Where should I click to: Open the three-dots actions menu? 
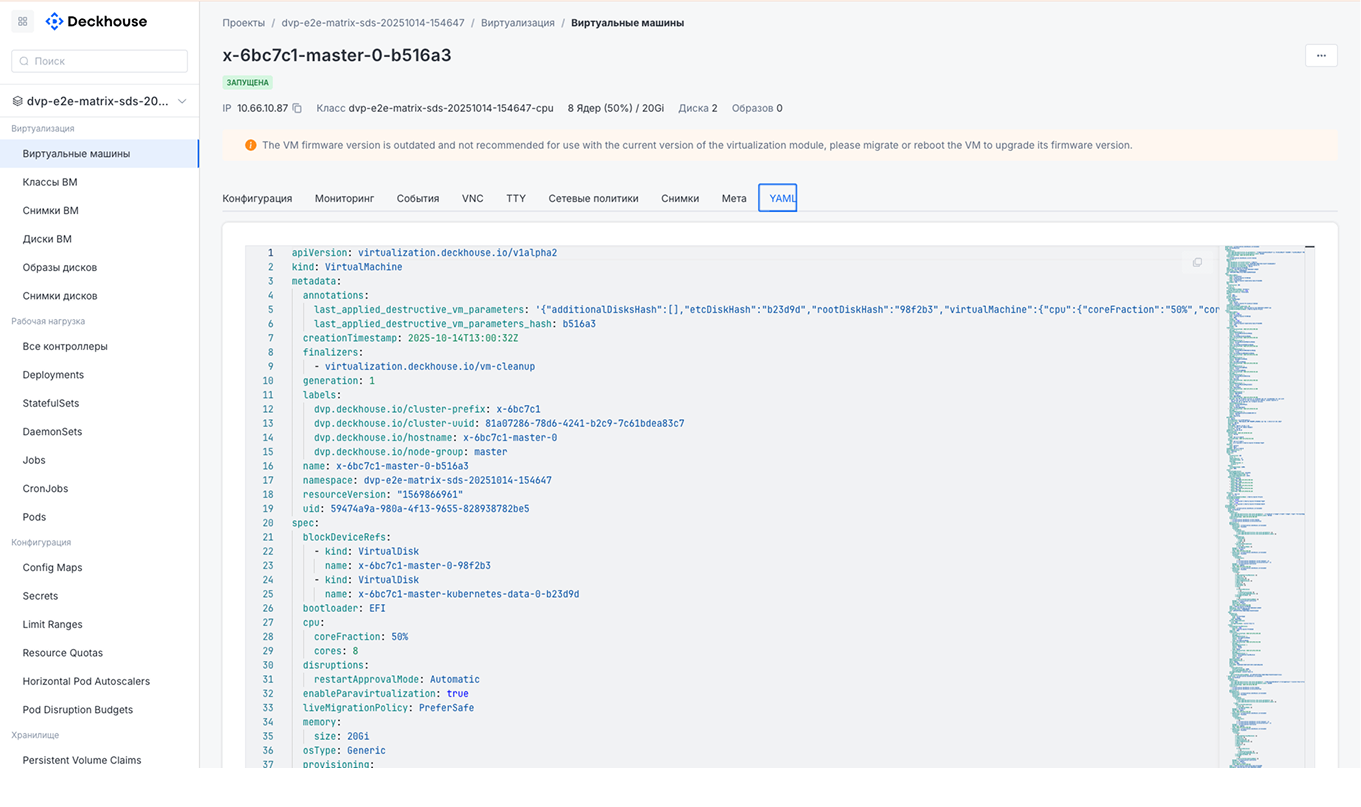click(1321, 56)
